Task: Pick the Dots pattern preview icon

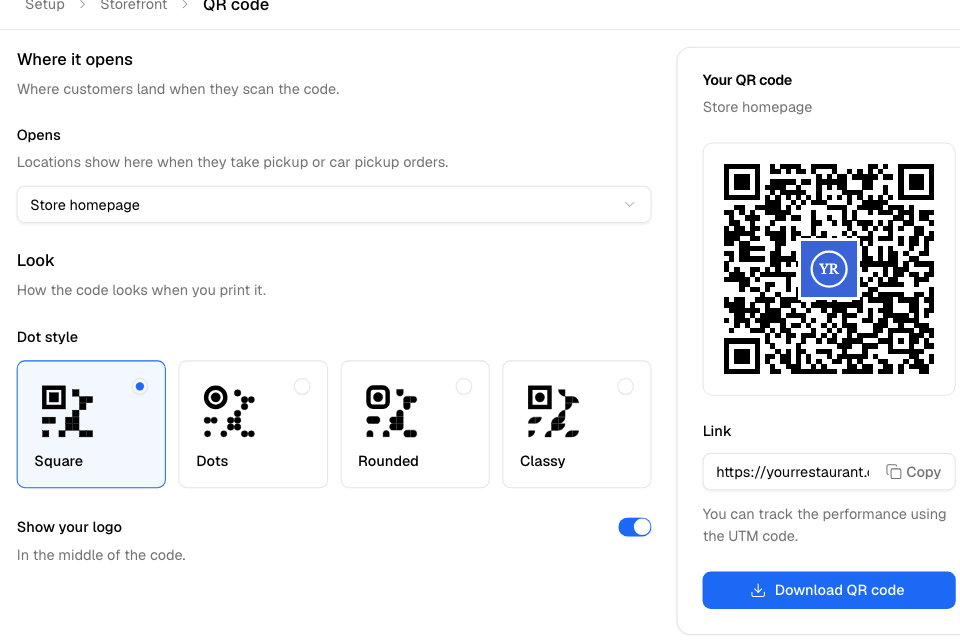Action: pyautogui.click(x=229, y=412)
